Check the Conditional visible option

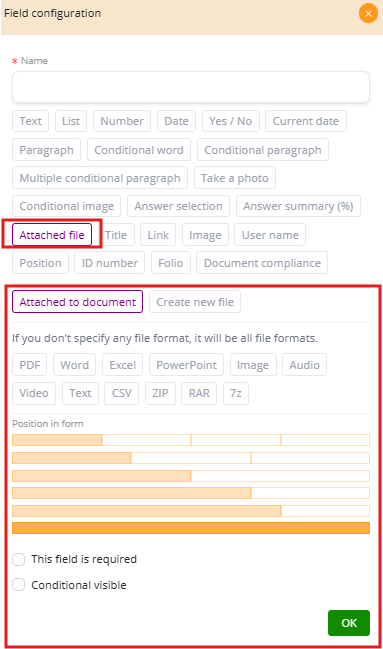pos(19,585)
